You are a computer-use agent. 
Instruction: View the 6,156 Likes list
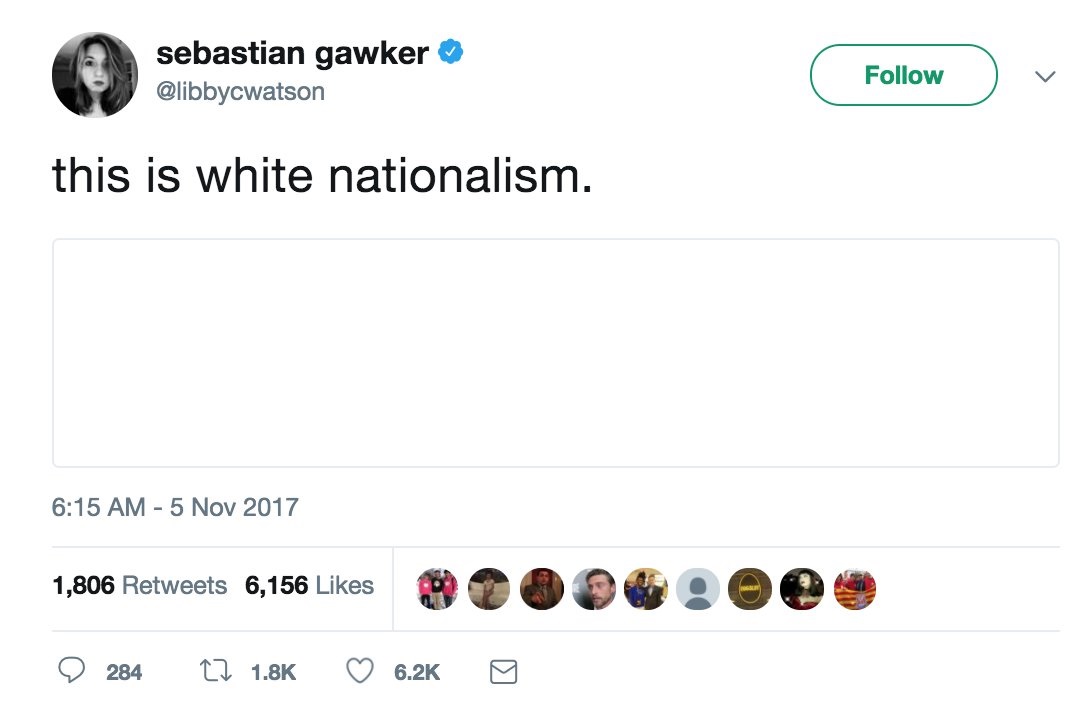point(309,585)
